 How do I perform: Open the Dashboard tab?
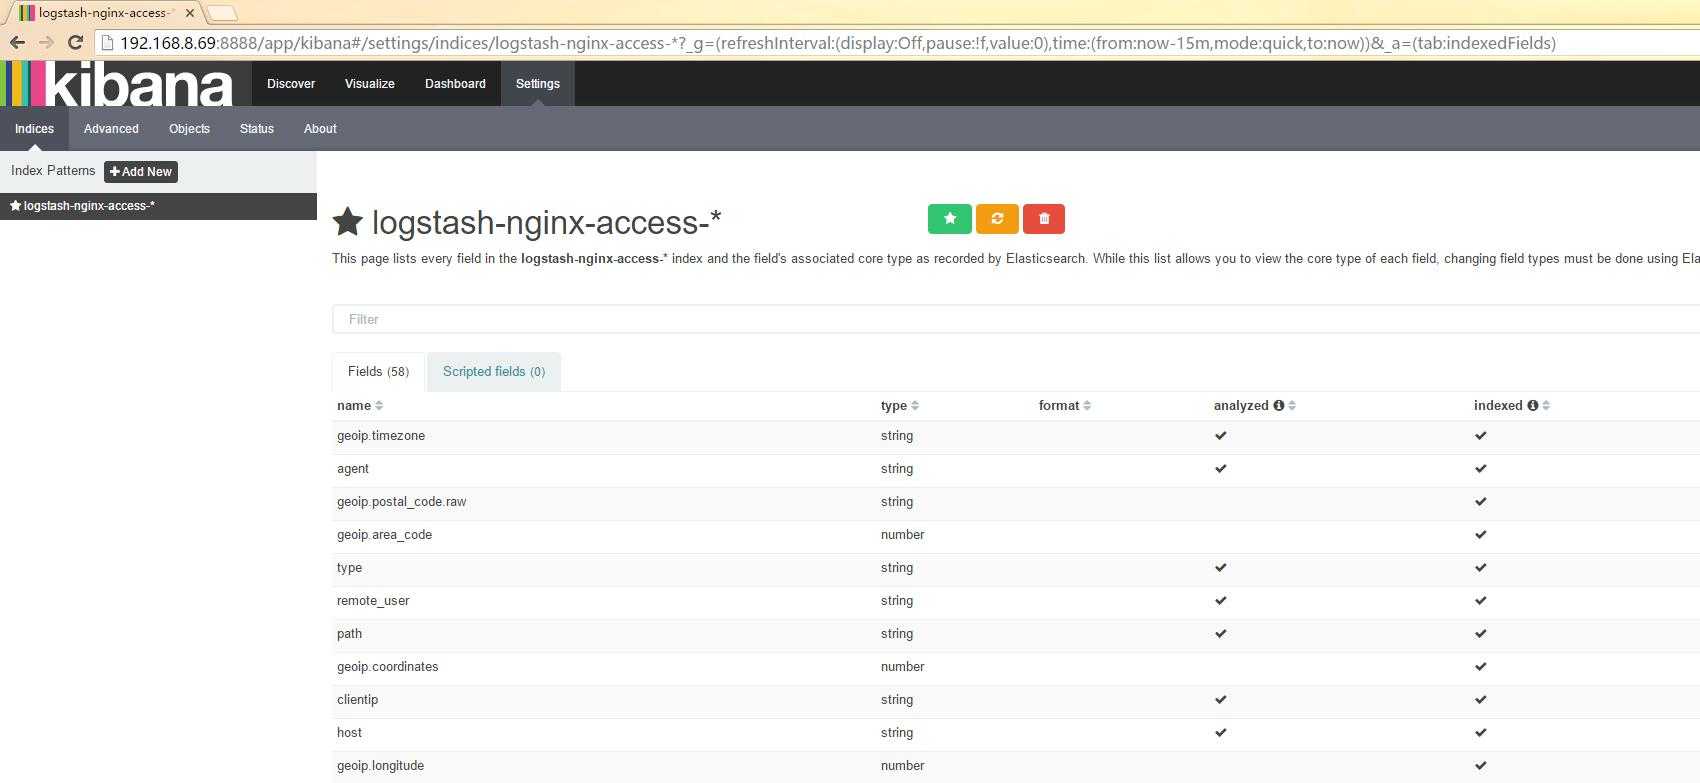(455, 84)
